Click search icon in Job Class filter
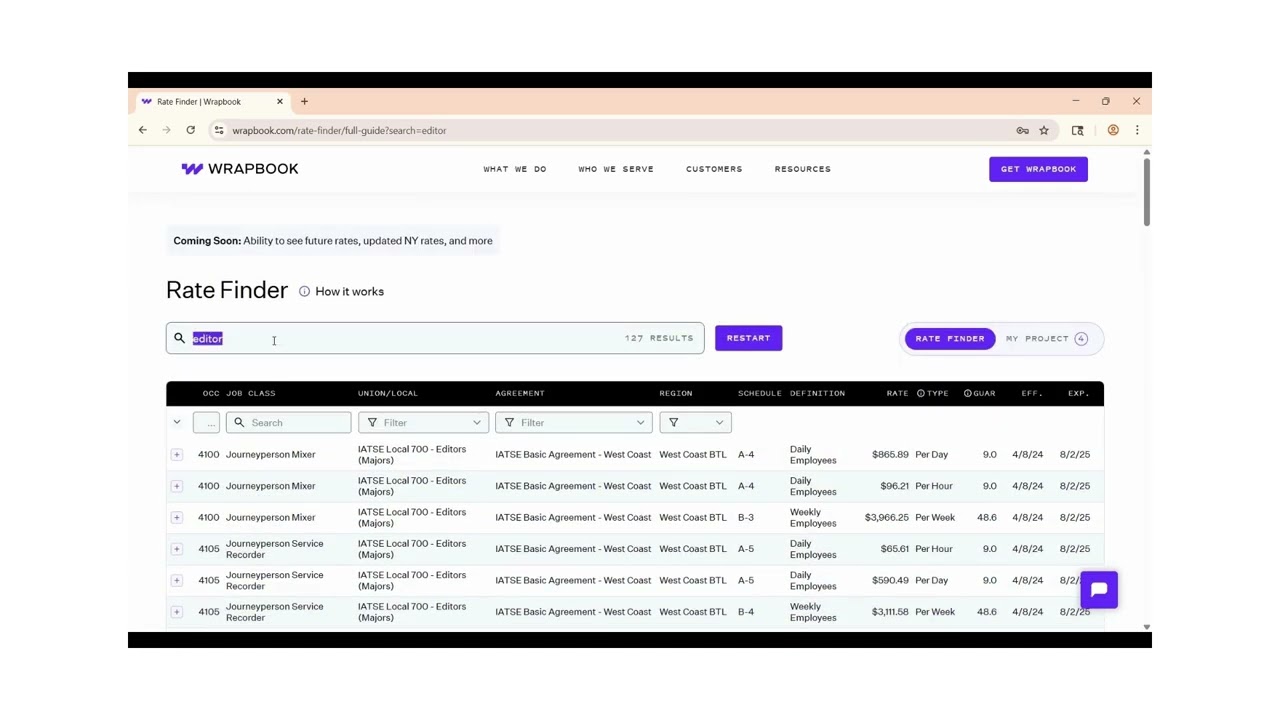 pyautogui.click(x=239, y=423)
